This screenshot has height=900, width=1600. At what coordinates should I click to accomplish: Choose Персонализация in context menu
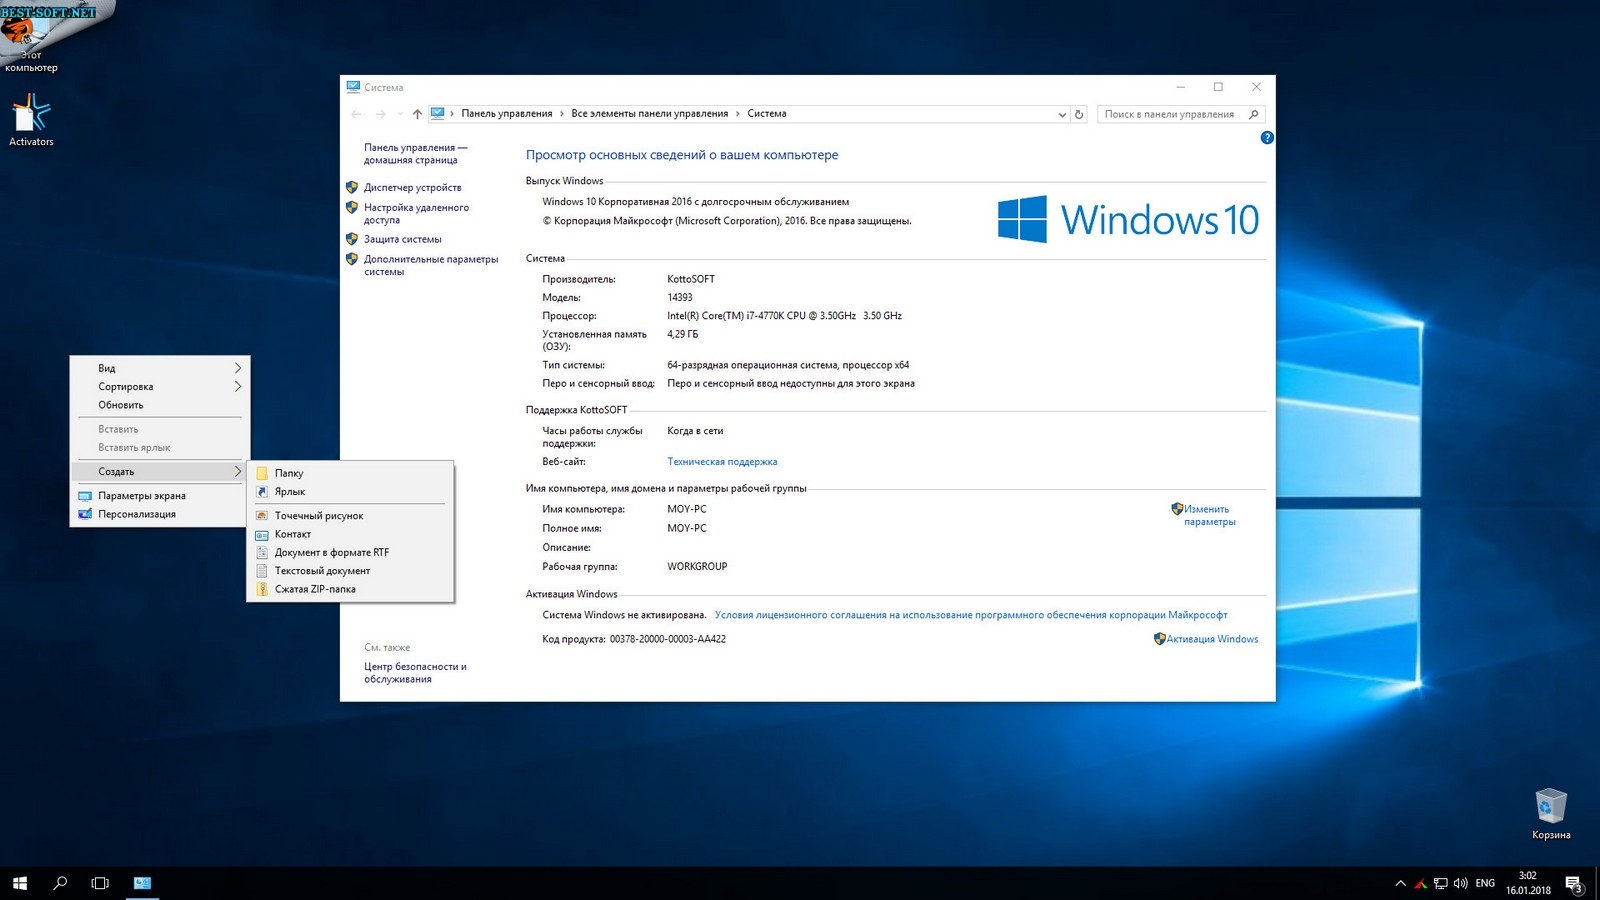tap(160, 515)
